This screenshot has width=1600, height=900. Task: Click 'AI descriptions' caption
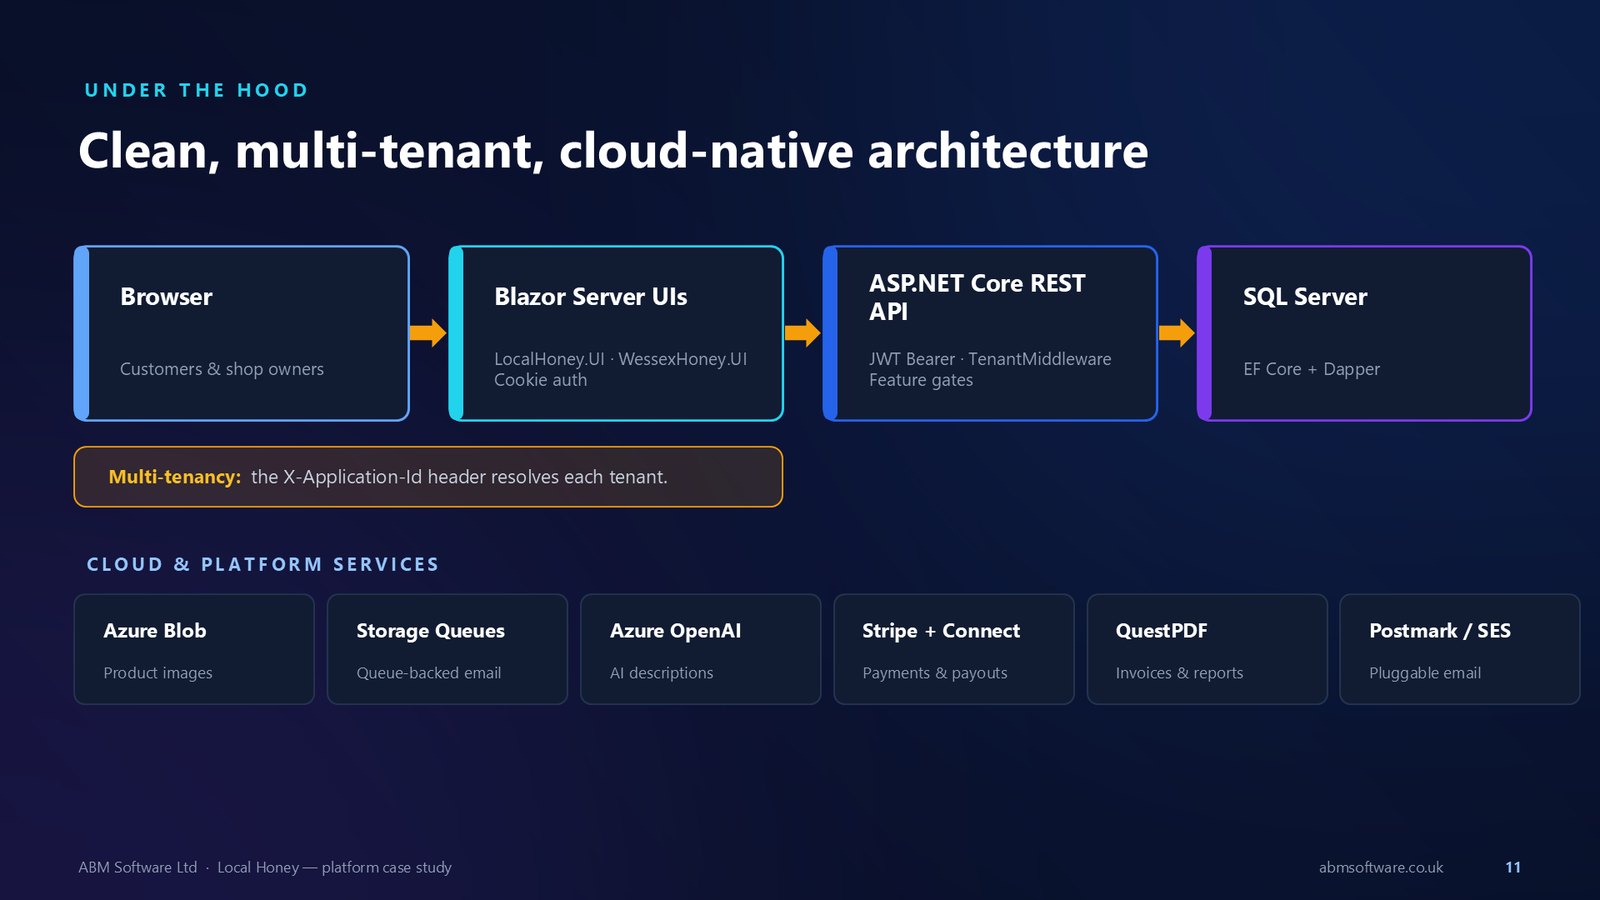point(662,673)
